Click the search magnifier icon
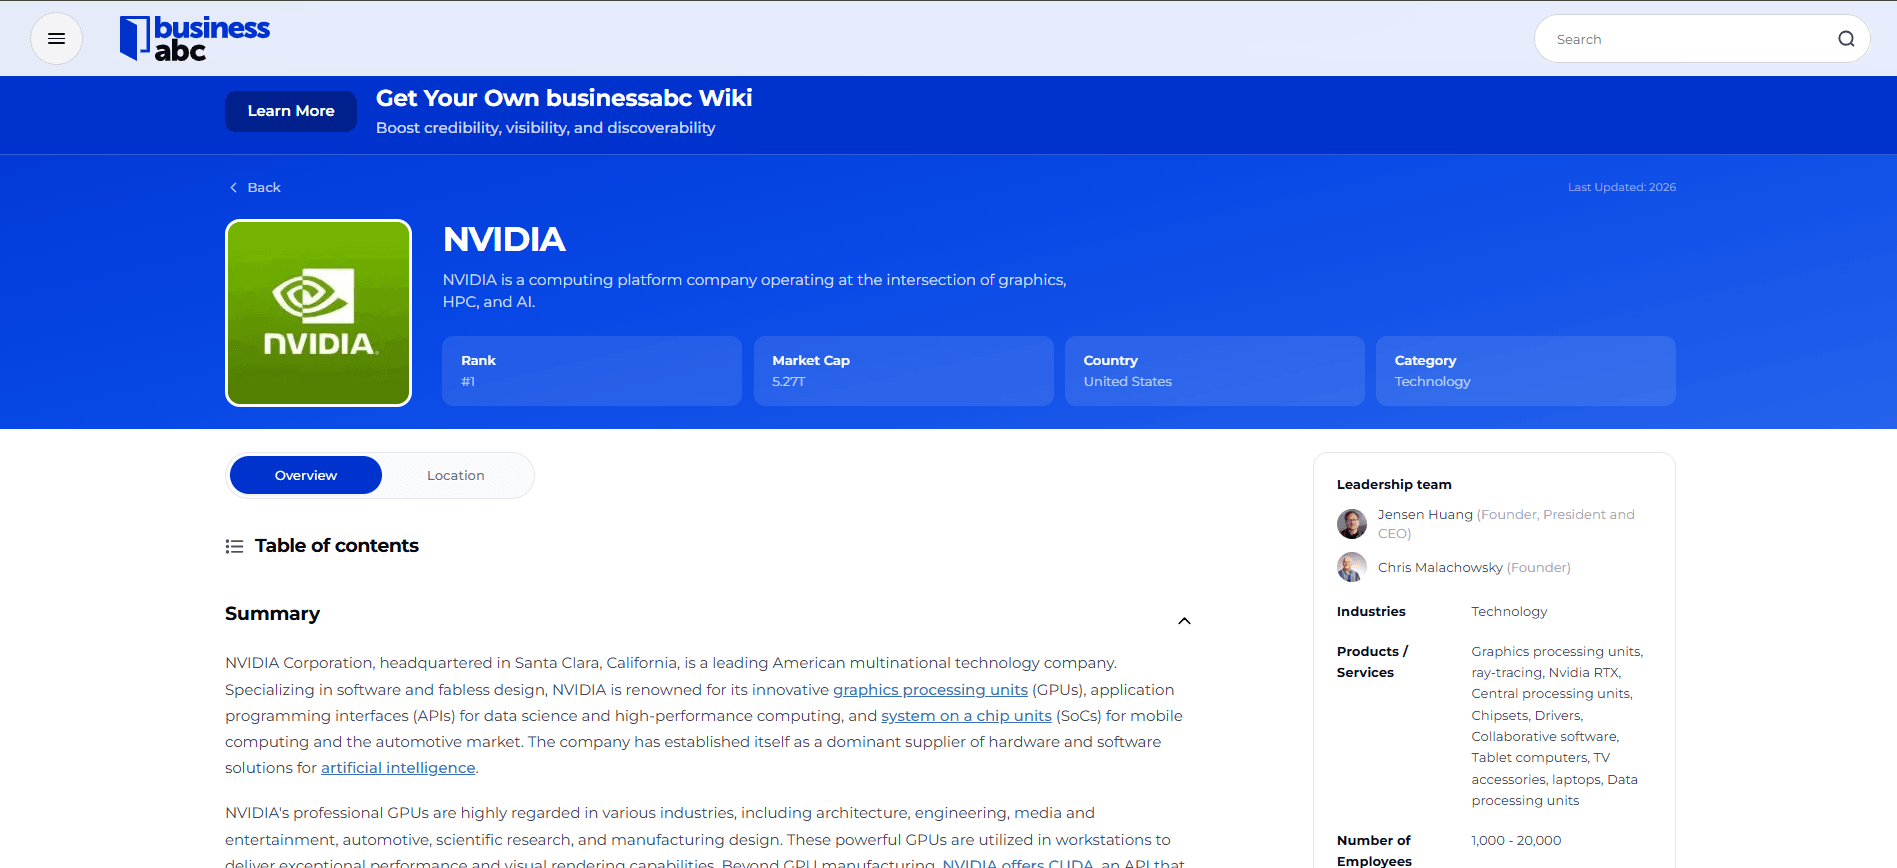The height and width of the screenshot is (868, 1897). click(x=1846, y=39)
